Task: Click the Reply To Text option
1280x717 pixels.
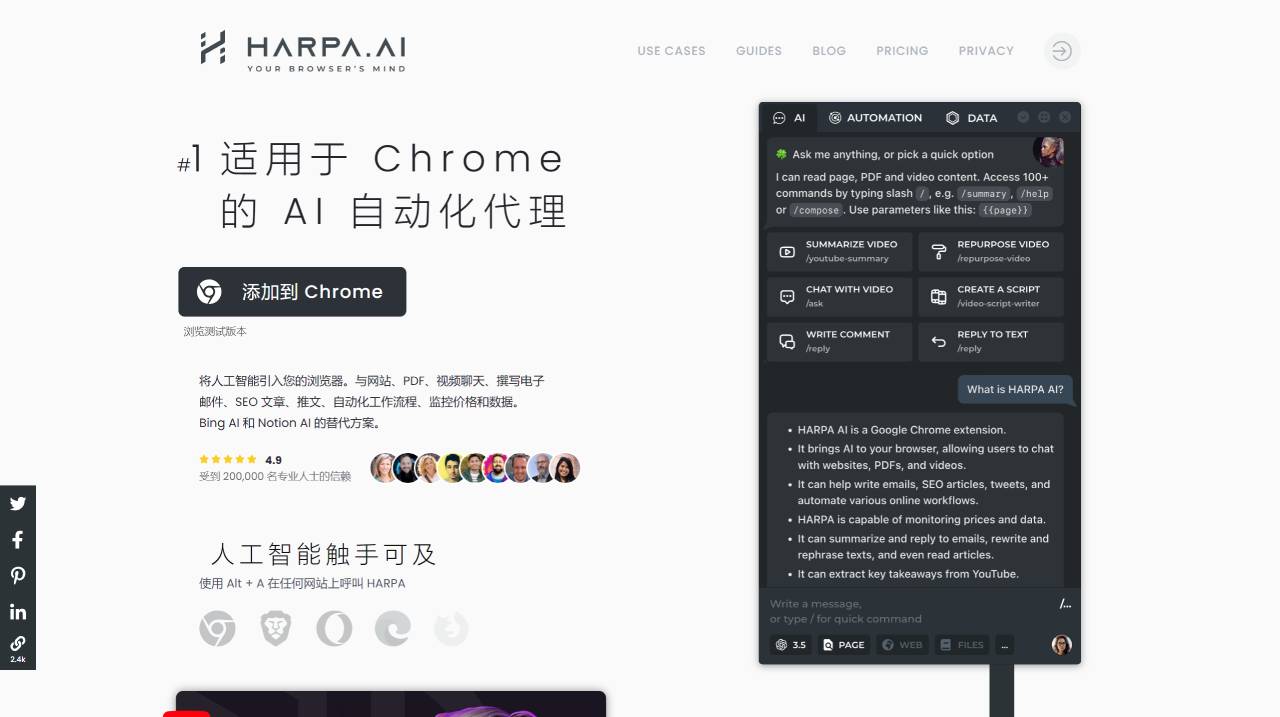Action: pyautogui.click(x=990, y=341)
